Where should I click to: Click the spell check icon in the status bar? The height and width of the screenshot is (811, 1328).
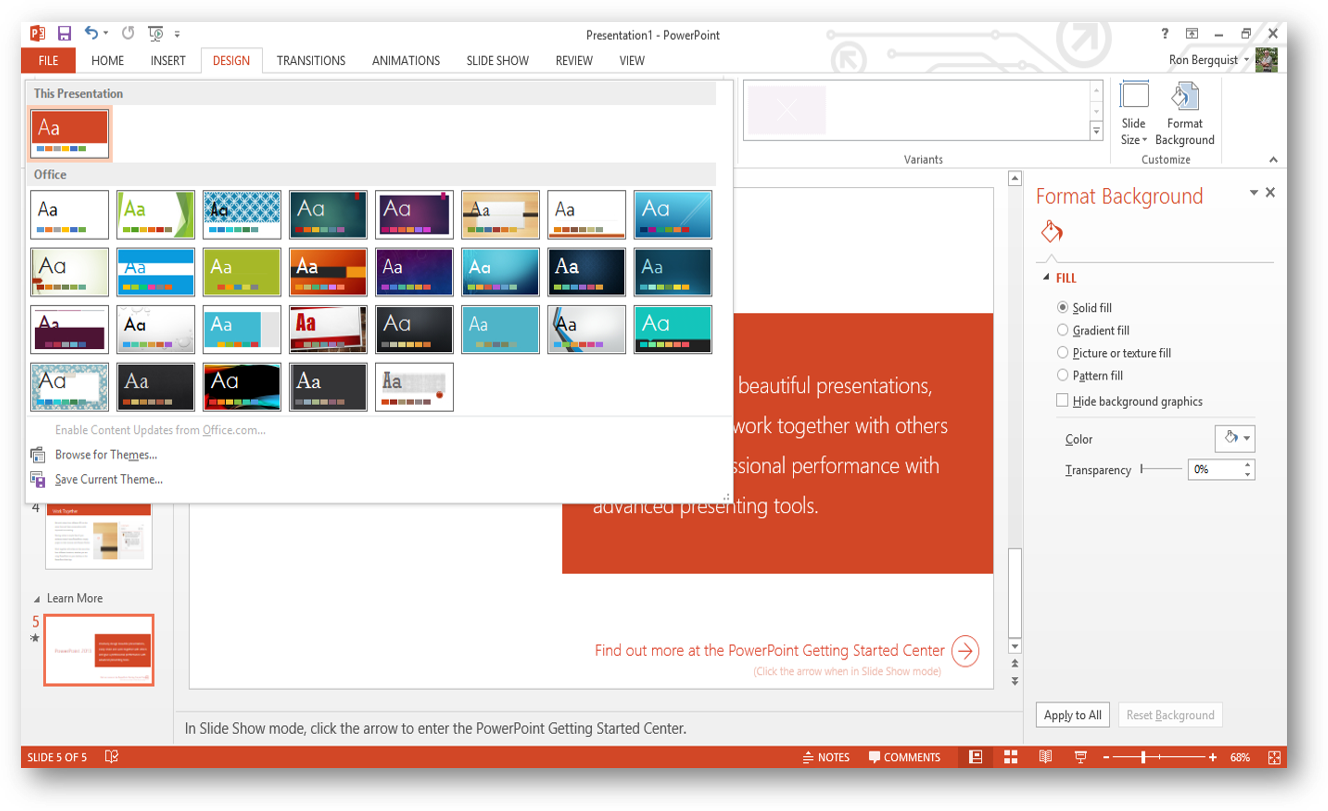pyautogui.click(x=111, y=757)
